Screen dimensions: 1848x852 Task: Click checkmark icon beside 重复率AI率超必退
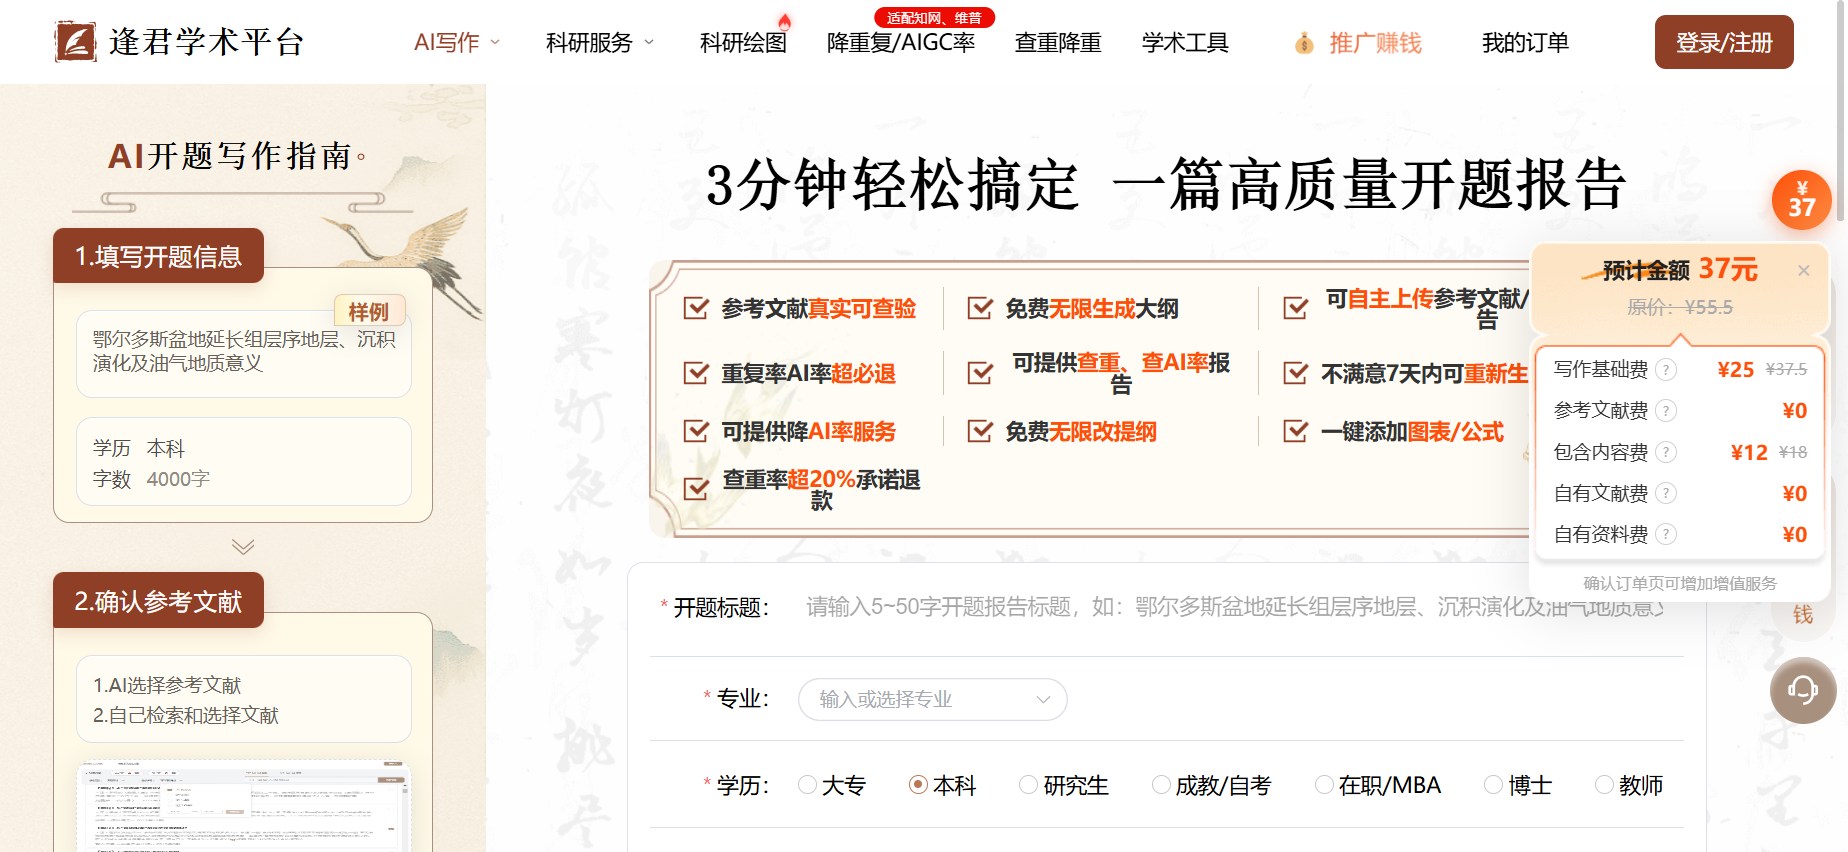coord(696,373)
